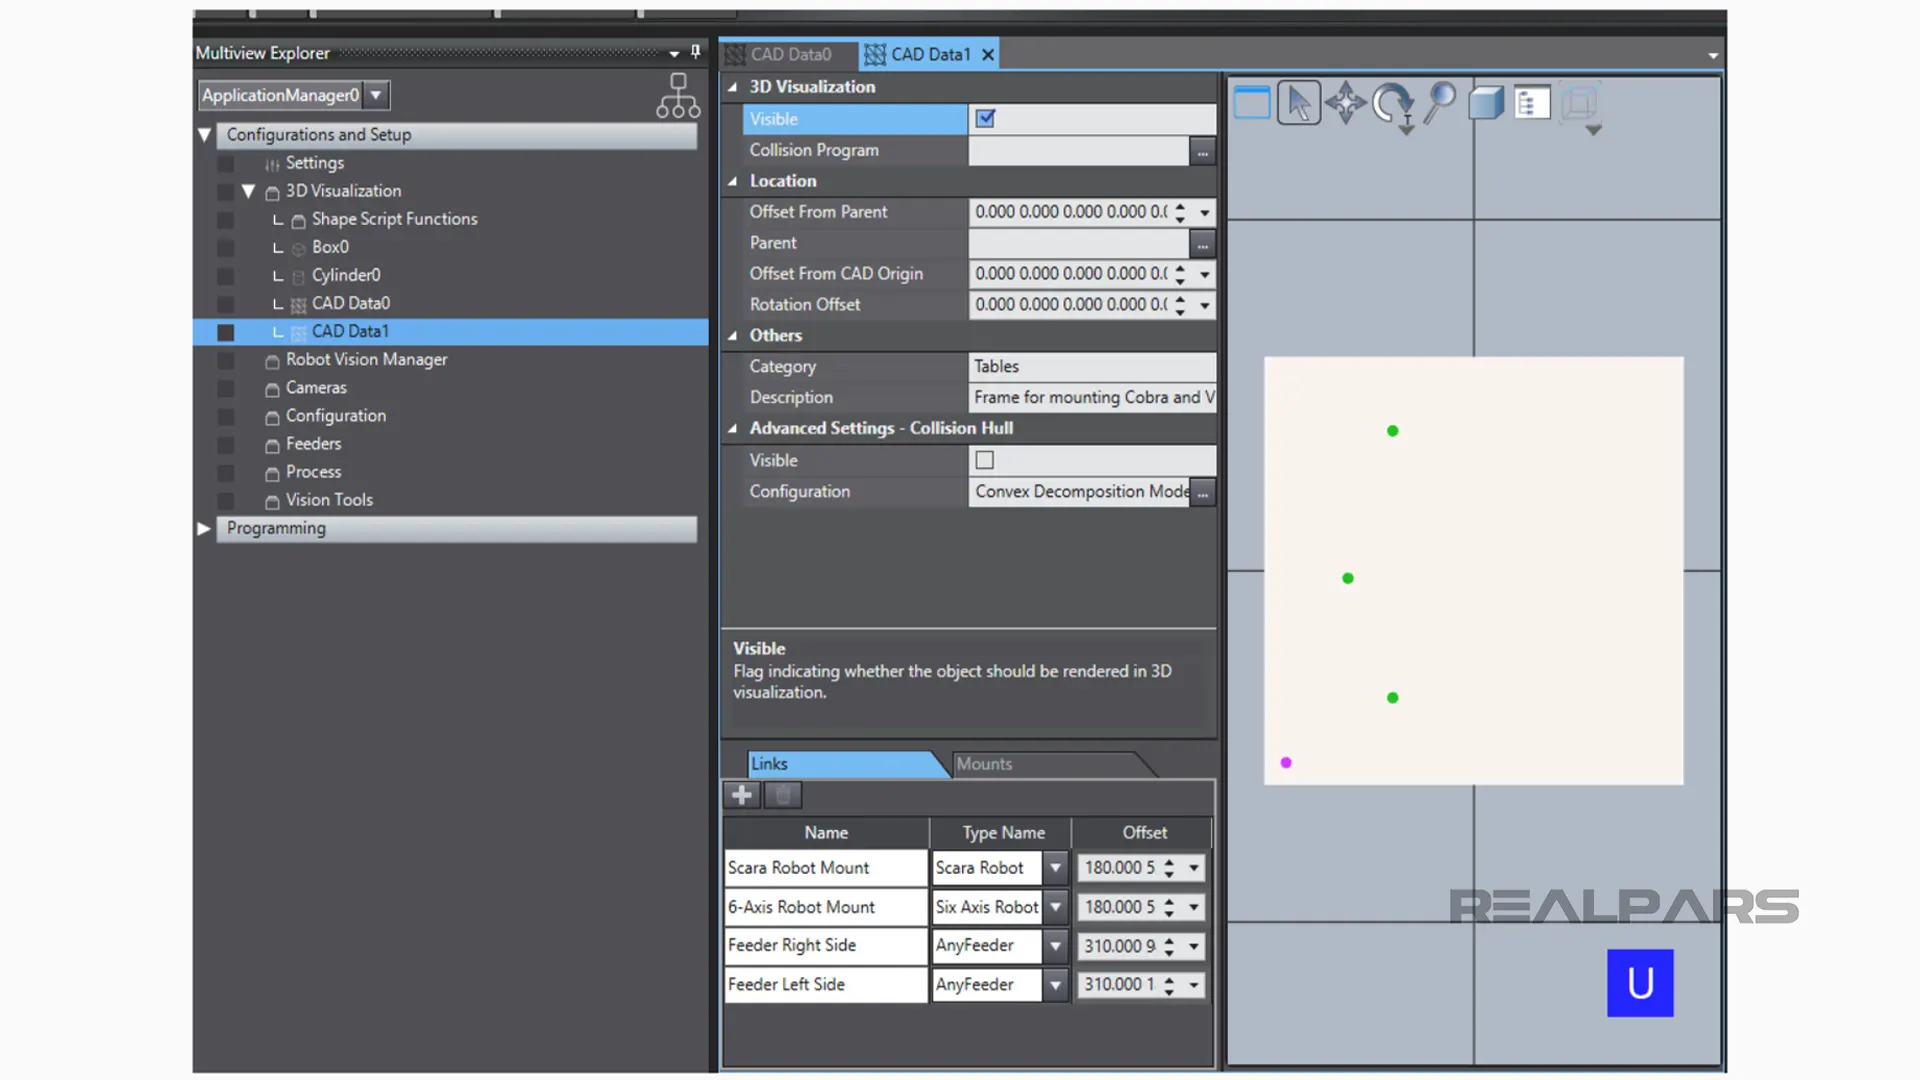The width and height of the screenshot is (1920, 1080).
Task: Open the ApplicationManager0 dropdown
Action: coord(376,95)
